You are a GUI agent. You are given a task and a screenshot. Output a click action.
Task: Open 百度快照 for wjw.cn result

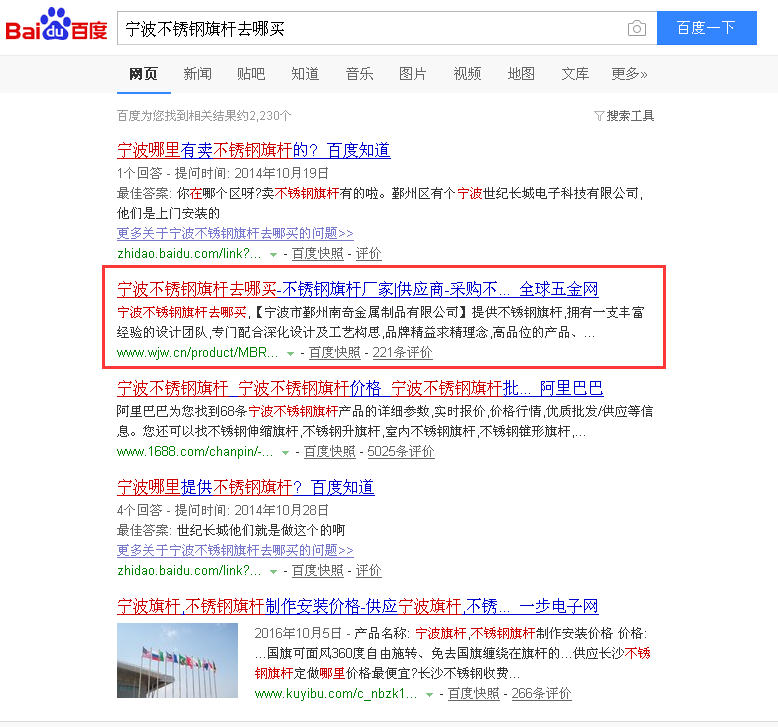point(334,352)
